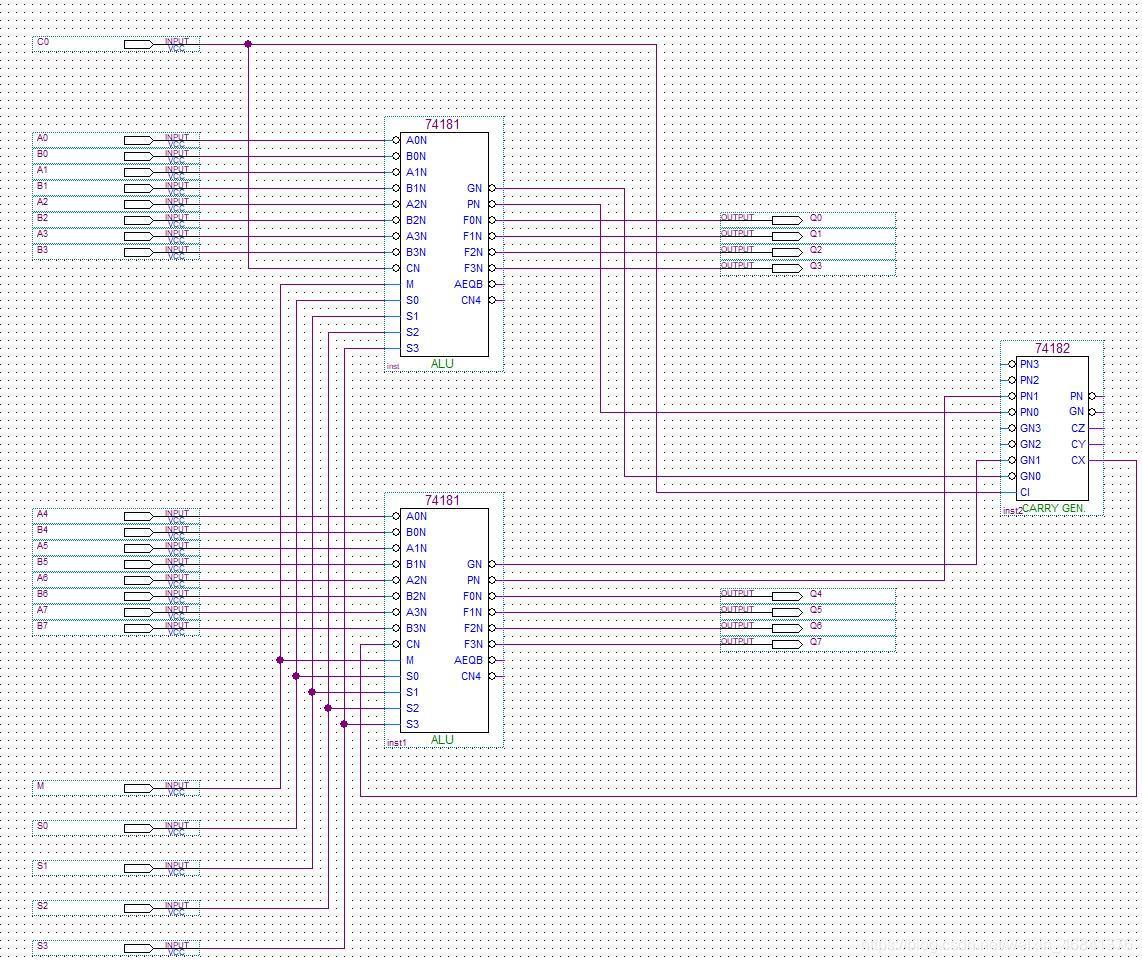Click the PN1 port on the 74182
1142x963 pixels.
[x=1029, y=396]
